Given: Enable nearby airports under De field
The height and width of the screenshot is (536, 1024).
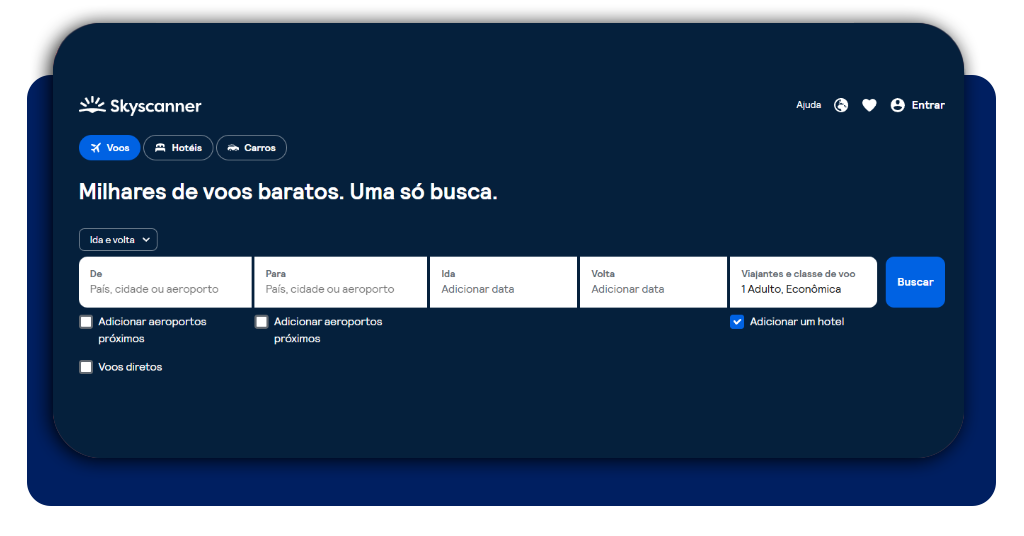Looking at the screenshot, I should click(x=86, y=322).
